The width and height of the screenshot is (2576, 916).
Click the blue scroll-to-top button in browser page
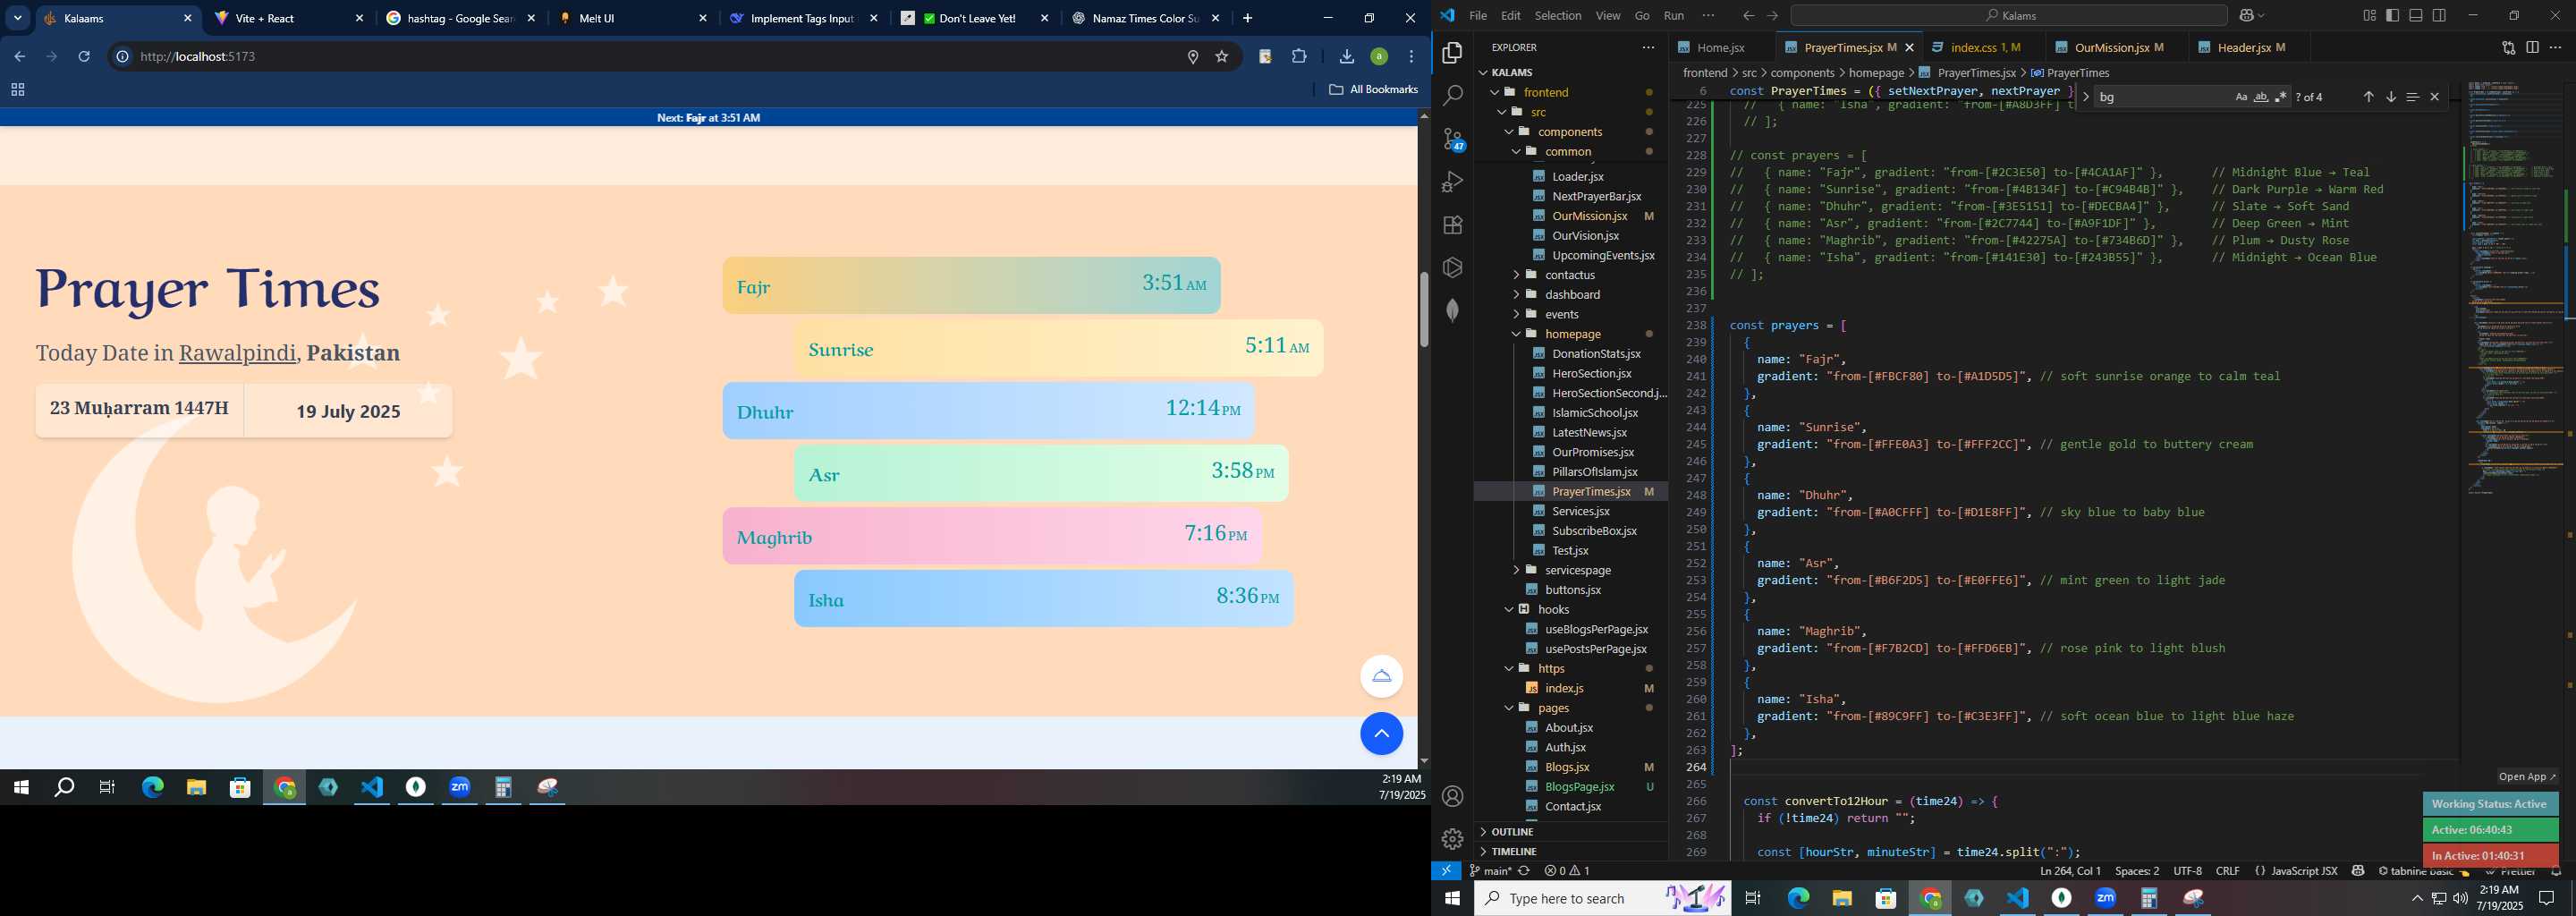click(x=1381, y=734)
